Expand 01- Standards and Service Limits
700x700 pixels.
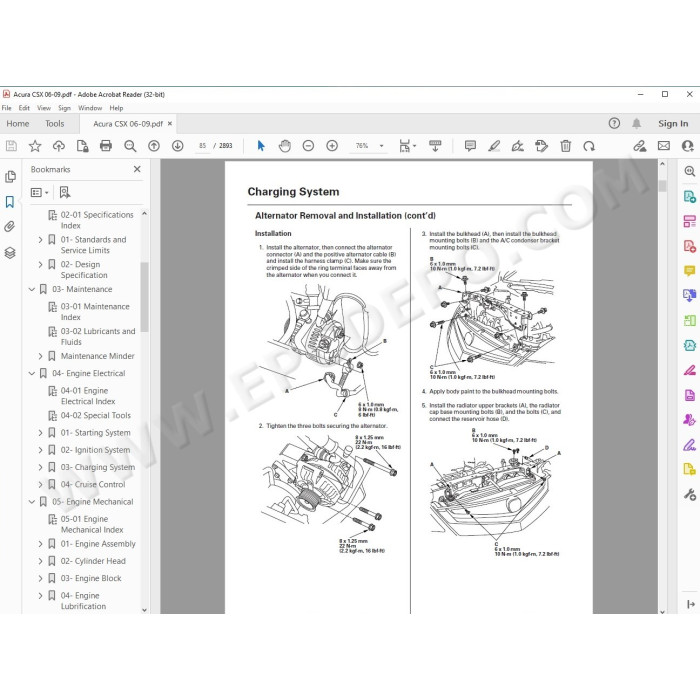[x=40, y=240]
